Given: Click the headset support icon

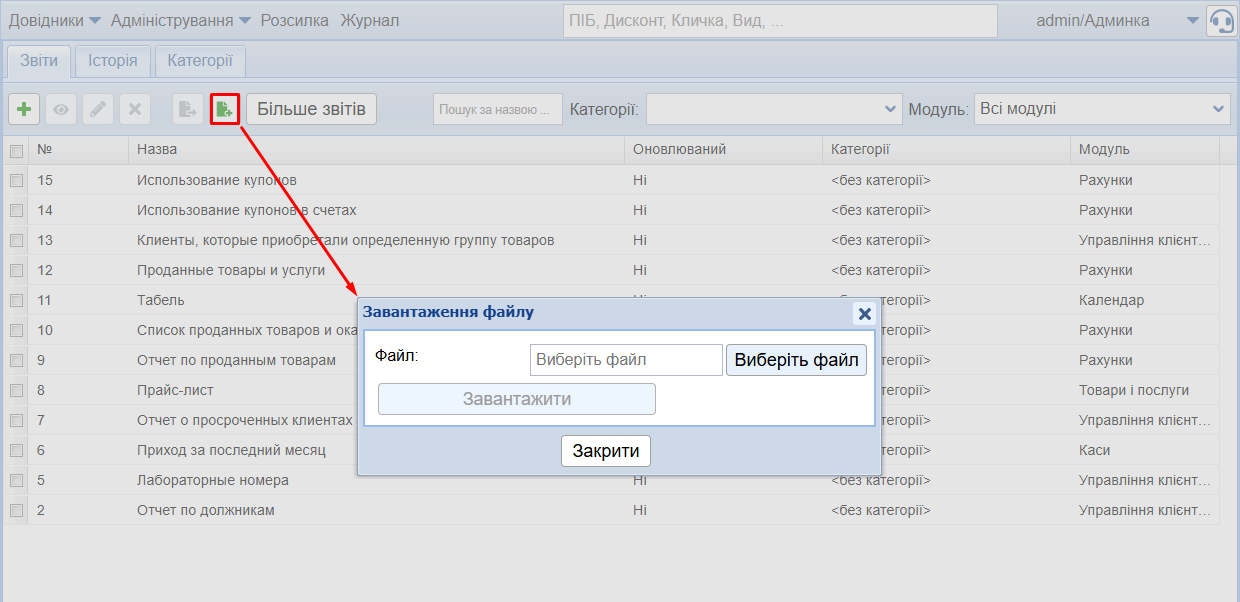Looking at the screenshot, I should coord(1221,21).
